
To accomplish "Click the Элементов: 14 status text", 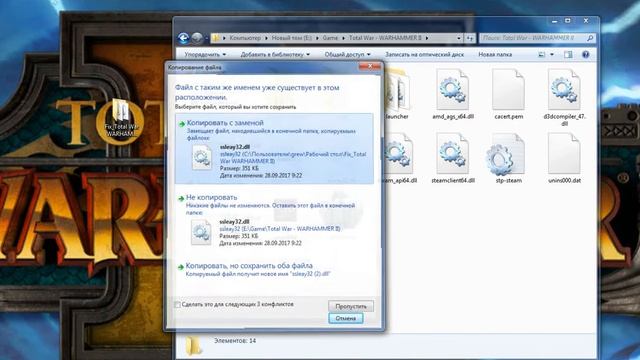I will point(235,340).
